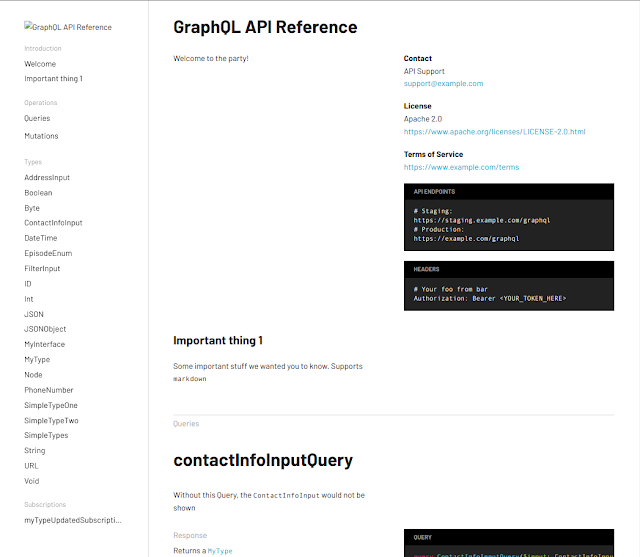The width and height of the screenshot is (640, 557).
Task: Click the GraphQL API Reference page title
Action: coord(265,27)
